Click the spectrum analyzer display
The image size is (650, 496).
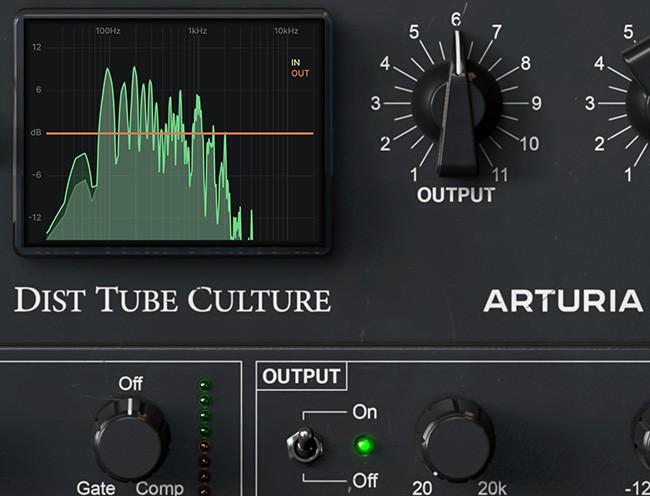pos(172,132)
